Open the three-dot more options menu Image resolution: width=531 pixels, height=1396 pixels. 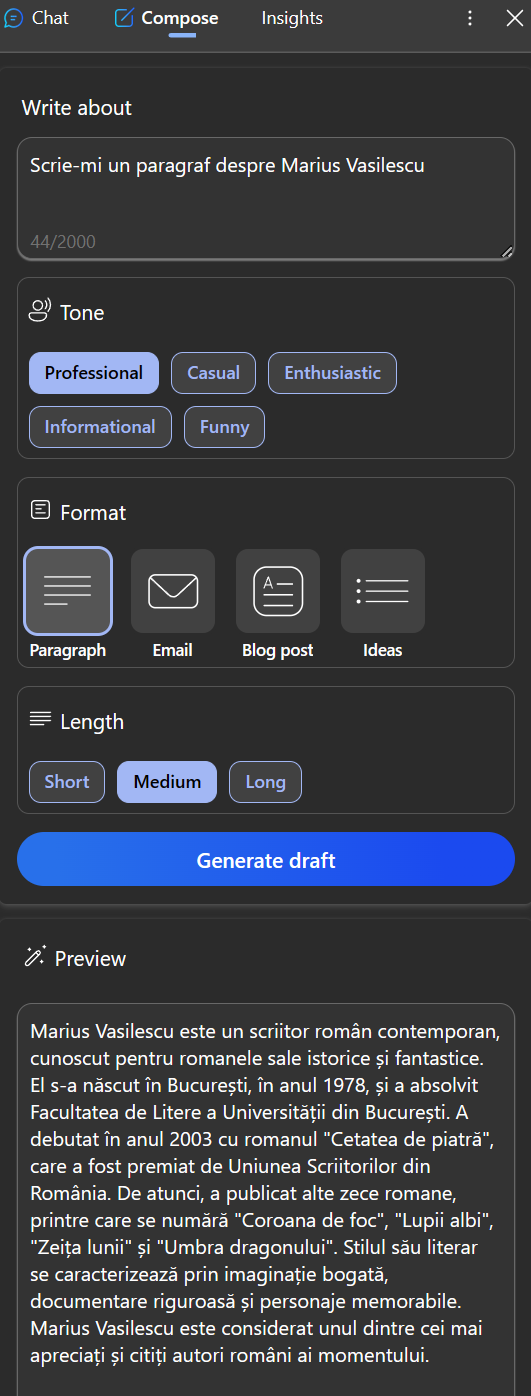(470, 18)
